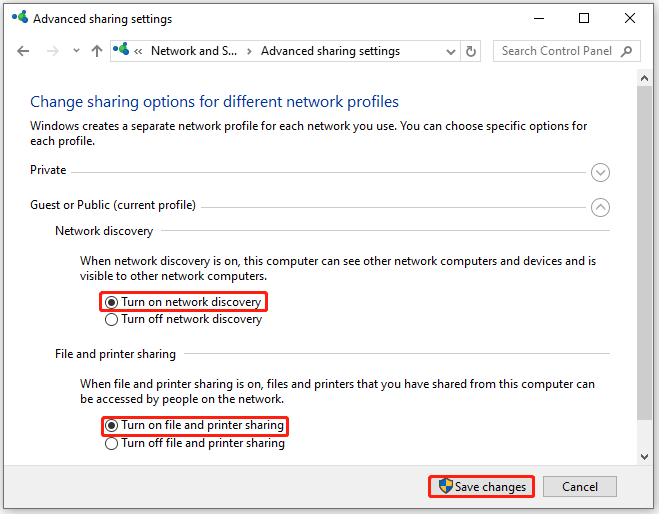Select Turn off file and printer sharing

[x=112, y=444]
